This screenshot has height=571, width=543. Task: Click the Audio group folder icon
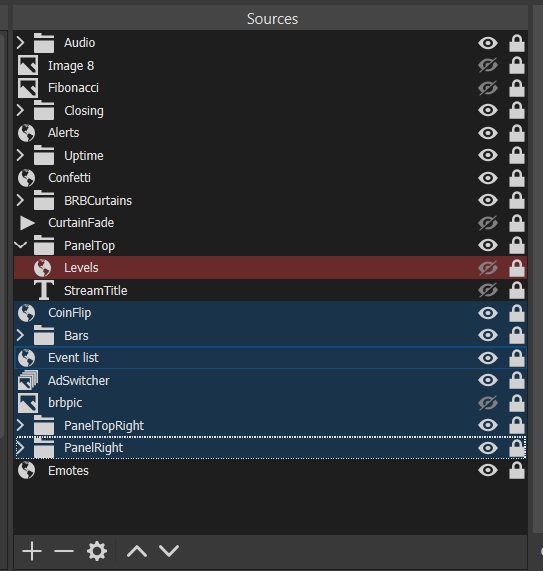[x=44, y=43]
